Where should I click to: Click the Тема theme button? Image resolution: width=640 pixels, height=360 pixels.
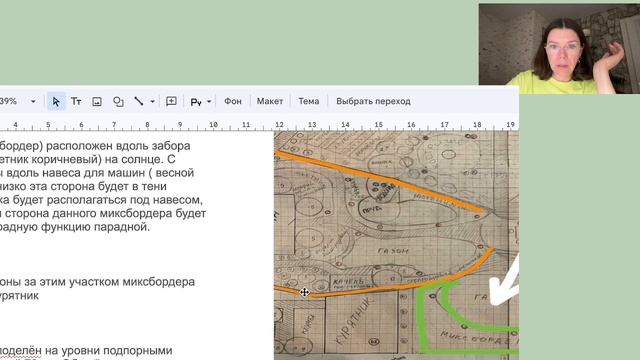pos(309,101)
